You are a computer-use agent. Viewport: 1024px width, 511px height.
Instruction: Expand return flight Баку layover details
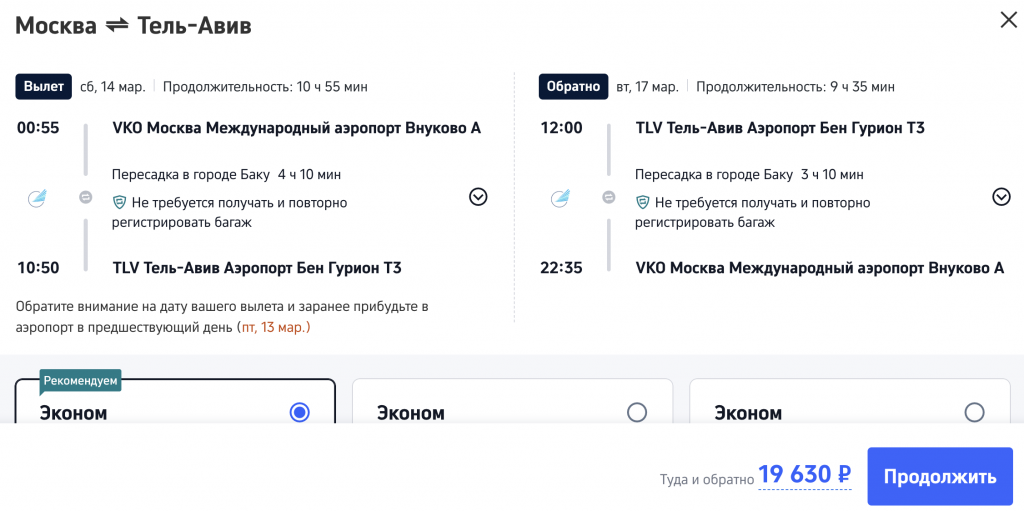point(1001,197)
